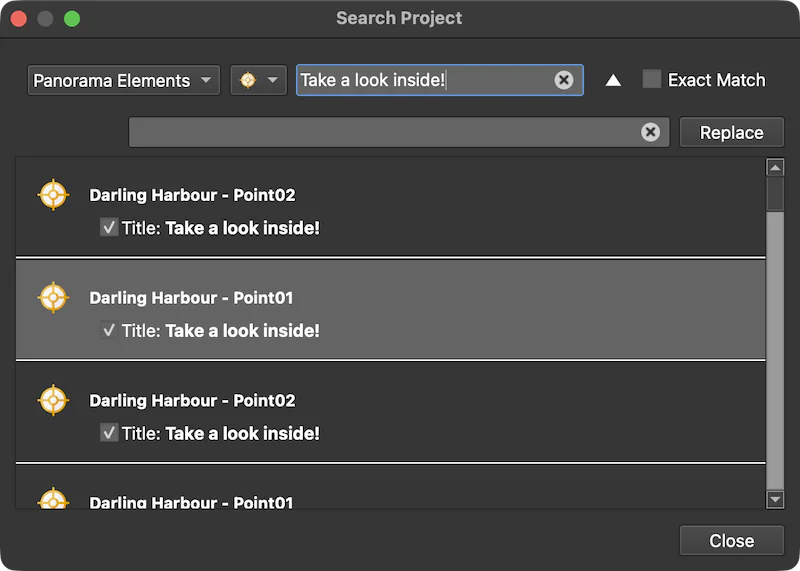800x571 pixels.
Task: Click hotspot icon of third result Point02
Action: 53,400
